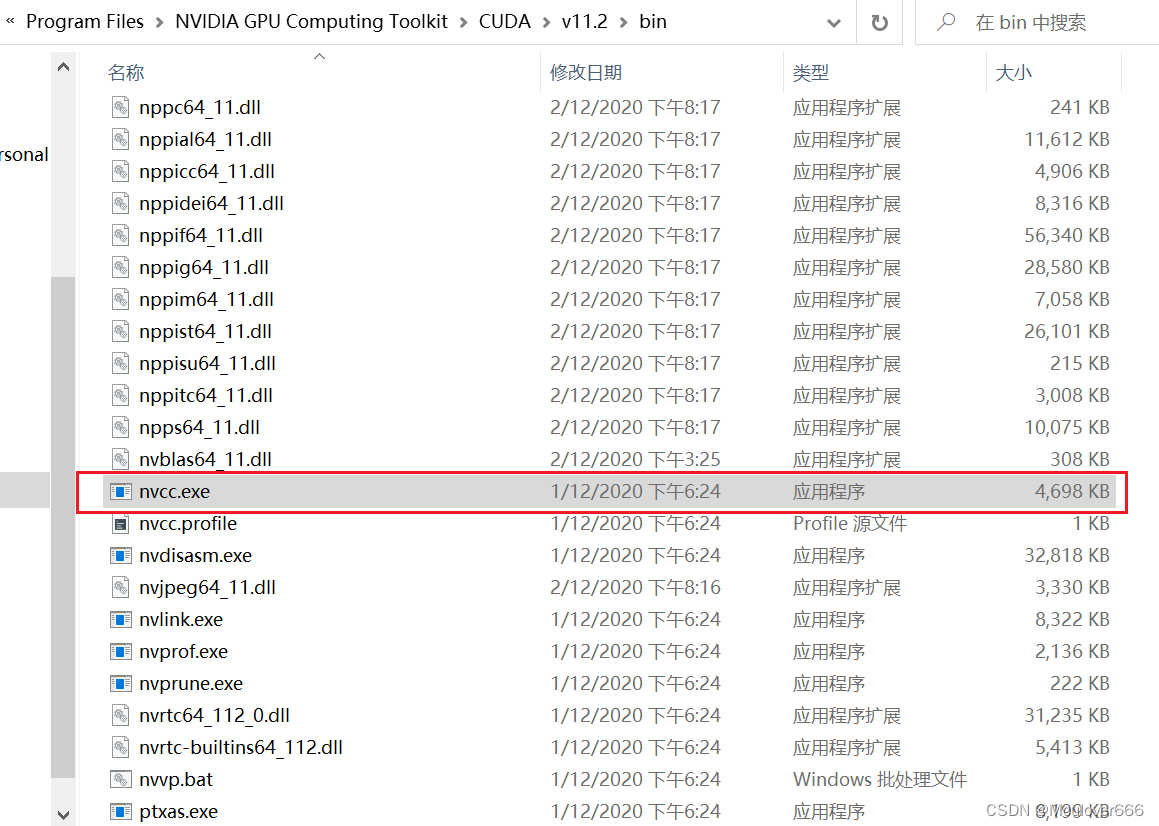Click the nppig64_11.dll file icon
Screen dimensions: 1159x826
tap(120, 268)
